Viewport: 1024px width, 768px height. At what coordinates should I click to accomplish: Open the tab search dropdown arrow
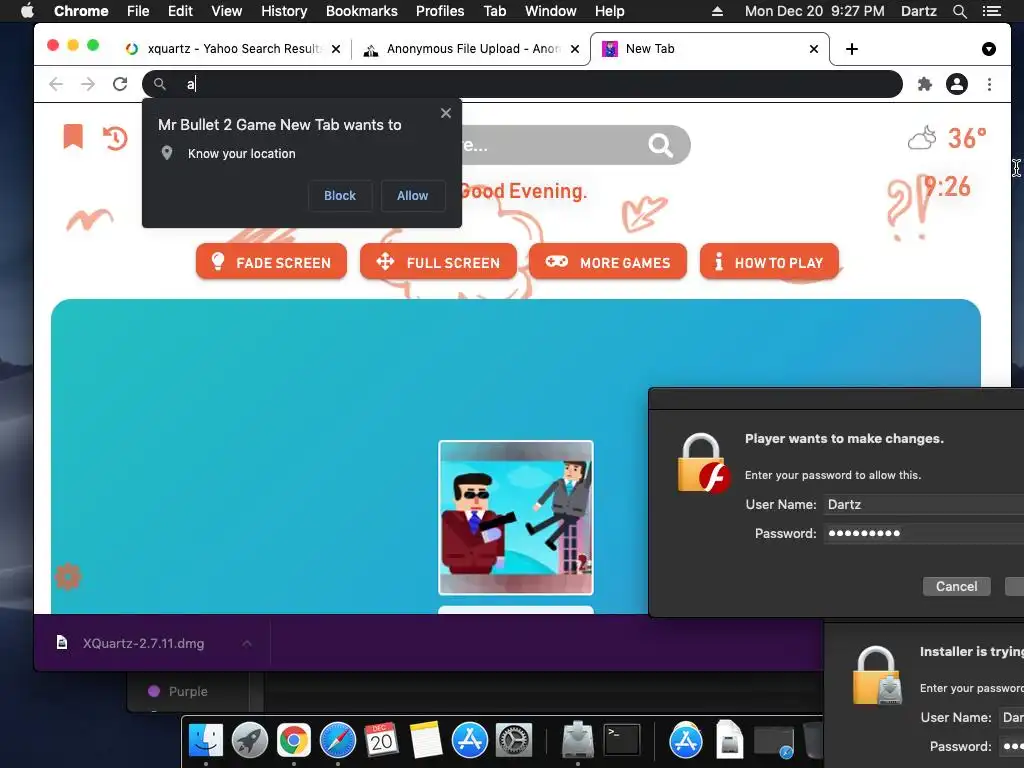pyautogui.click(x=989, y=49)
